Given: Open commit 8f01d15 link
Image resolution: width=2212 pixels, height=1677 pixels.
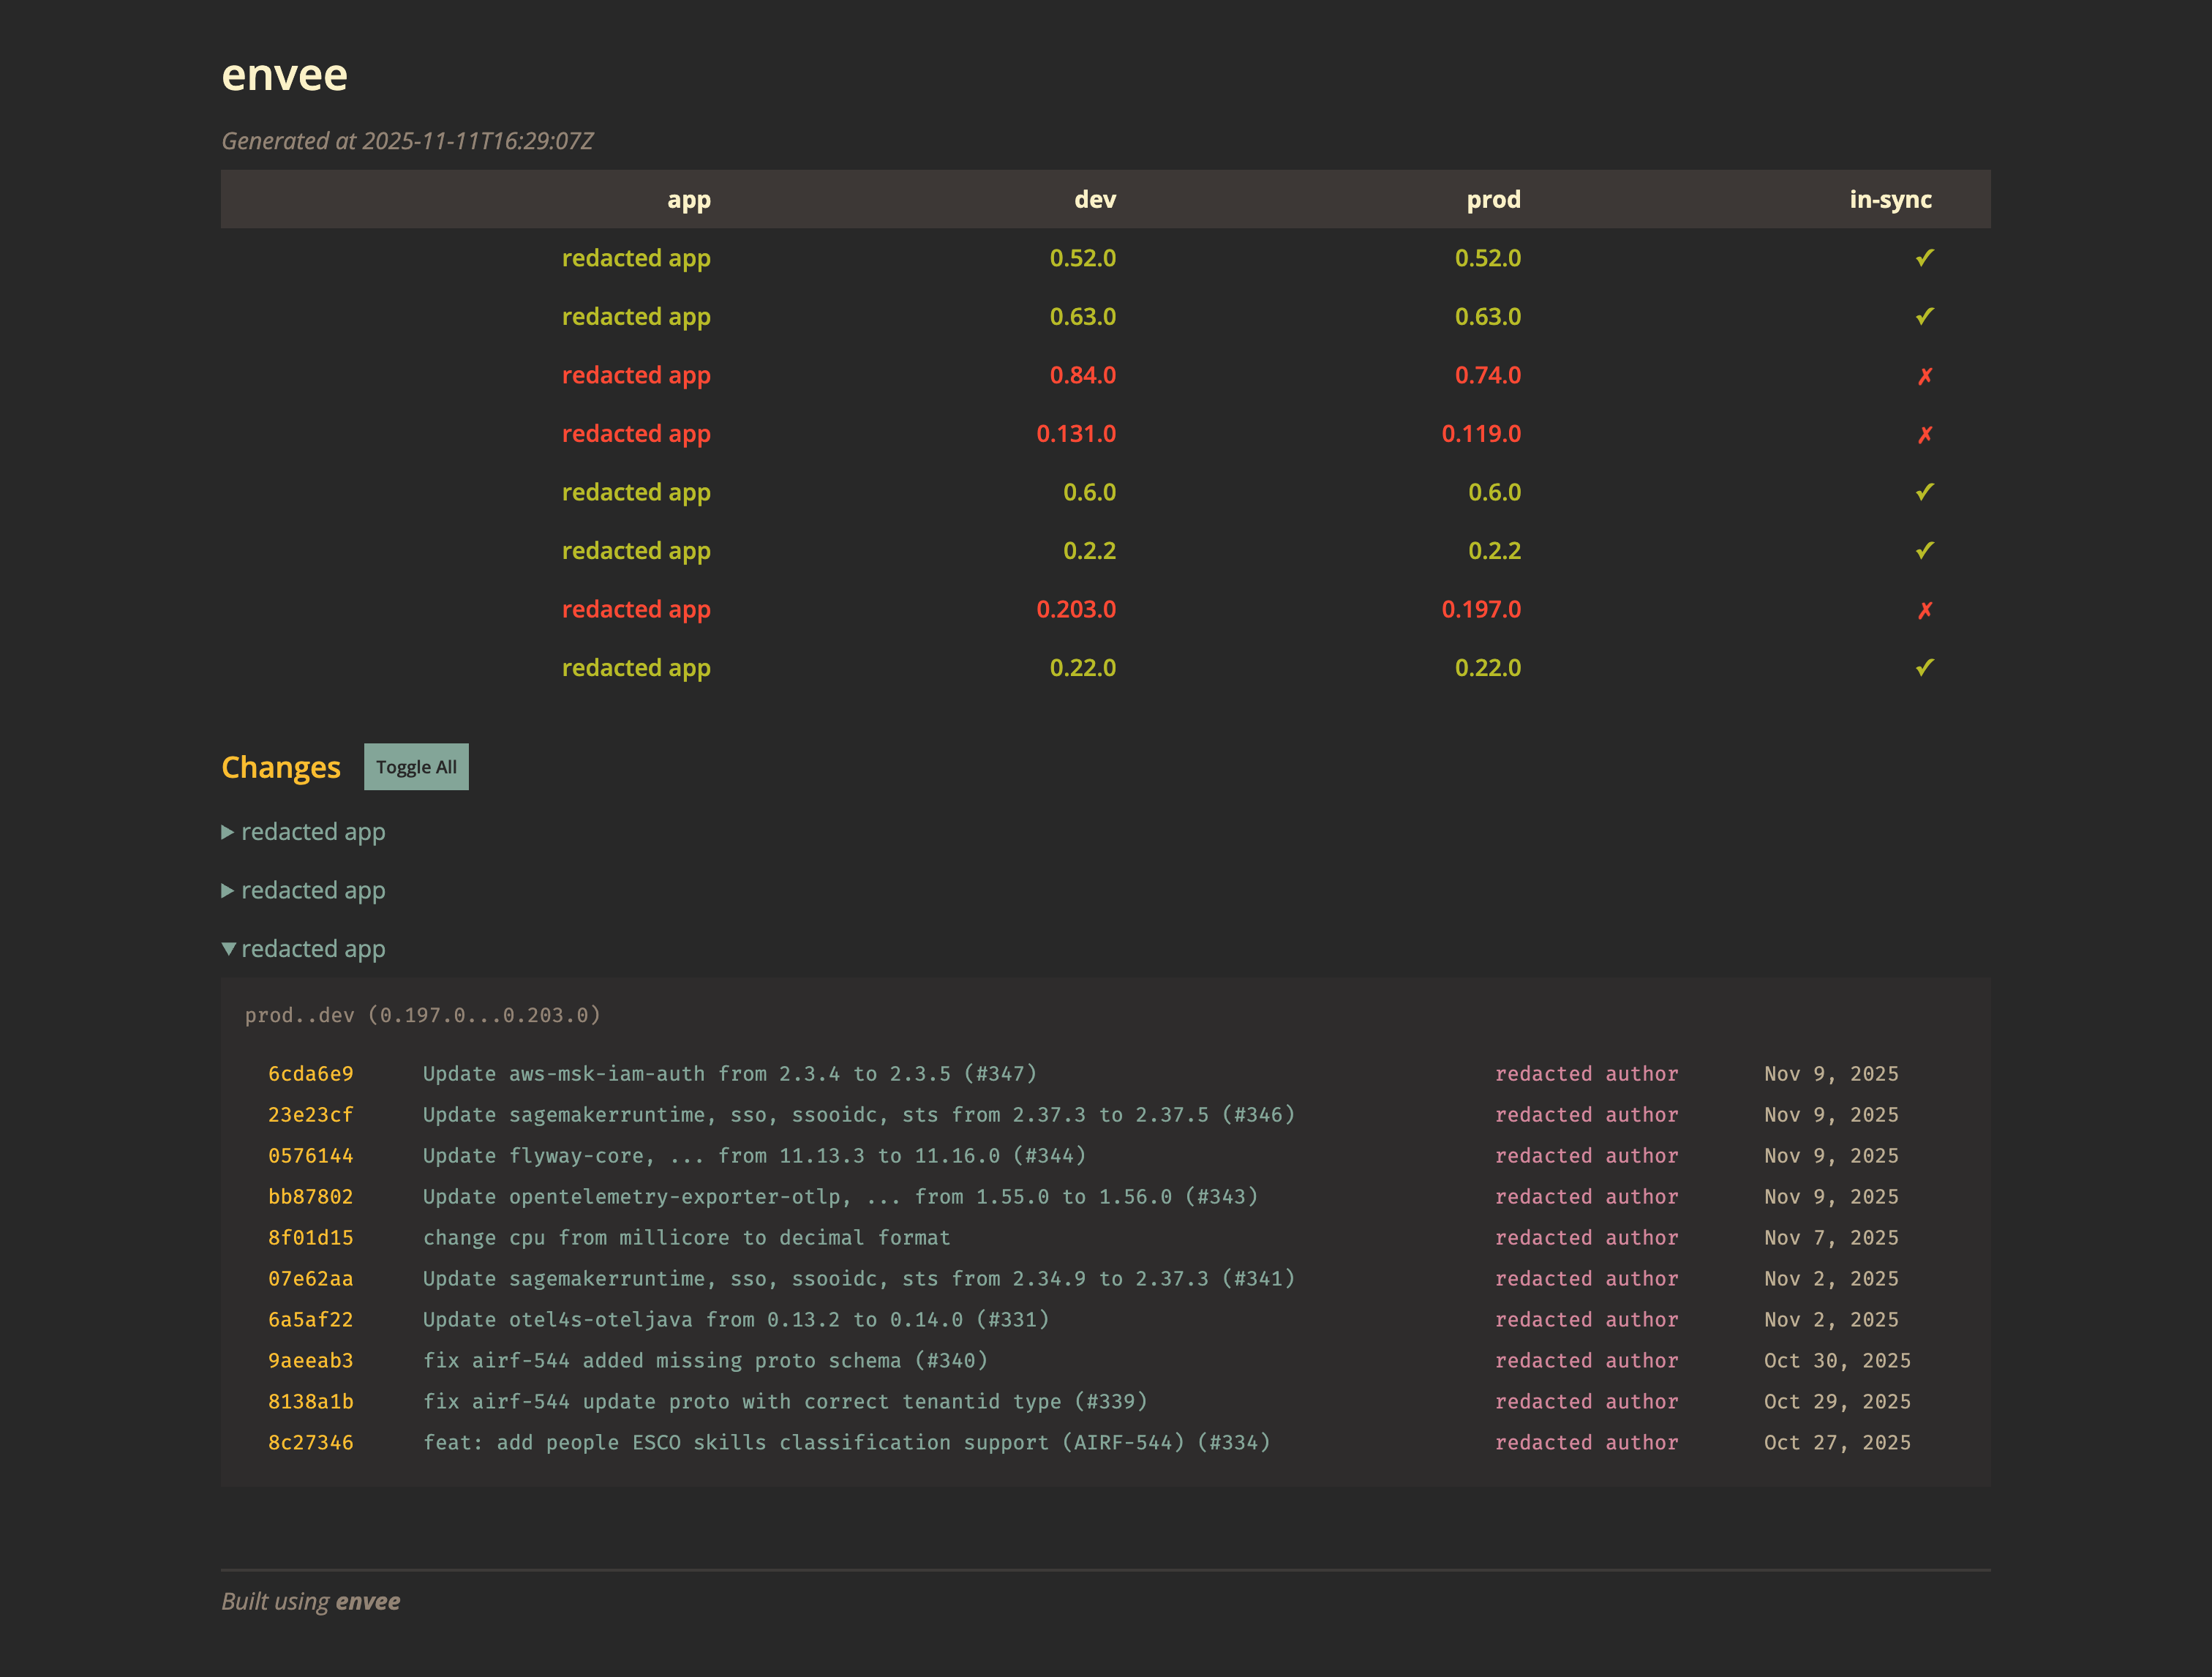Looking at the screenshot, I should point(310,1238).
